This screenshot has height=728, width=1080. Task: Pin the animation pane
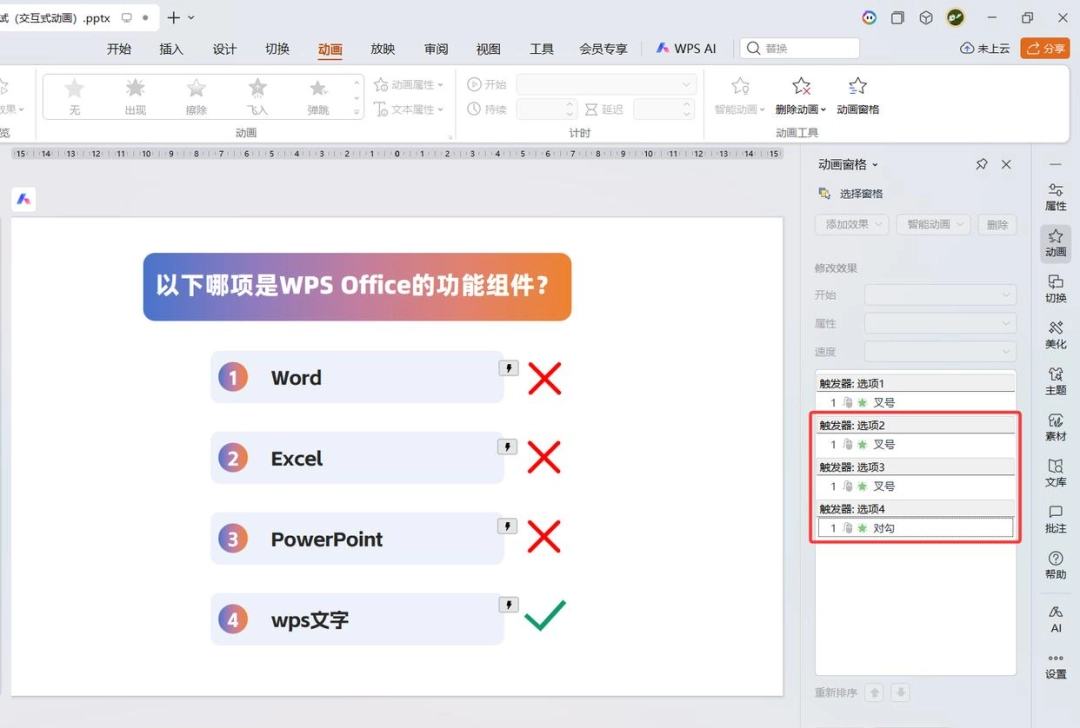tap(982, 164)
